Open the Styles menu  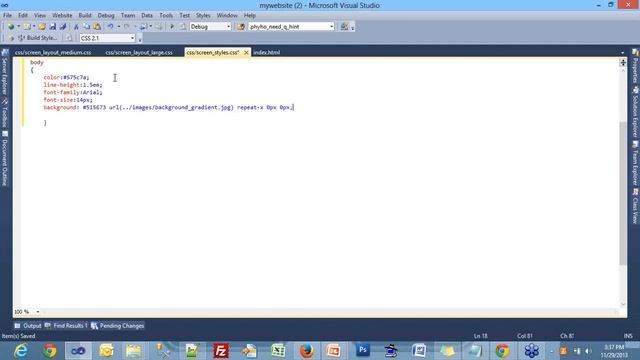click(x=203, y=16)
